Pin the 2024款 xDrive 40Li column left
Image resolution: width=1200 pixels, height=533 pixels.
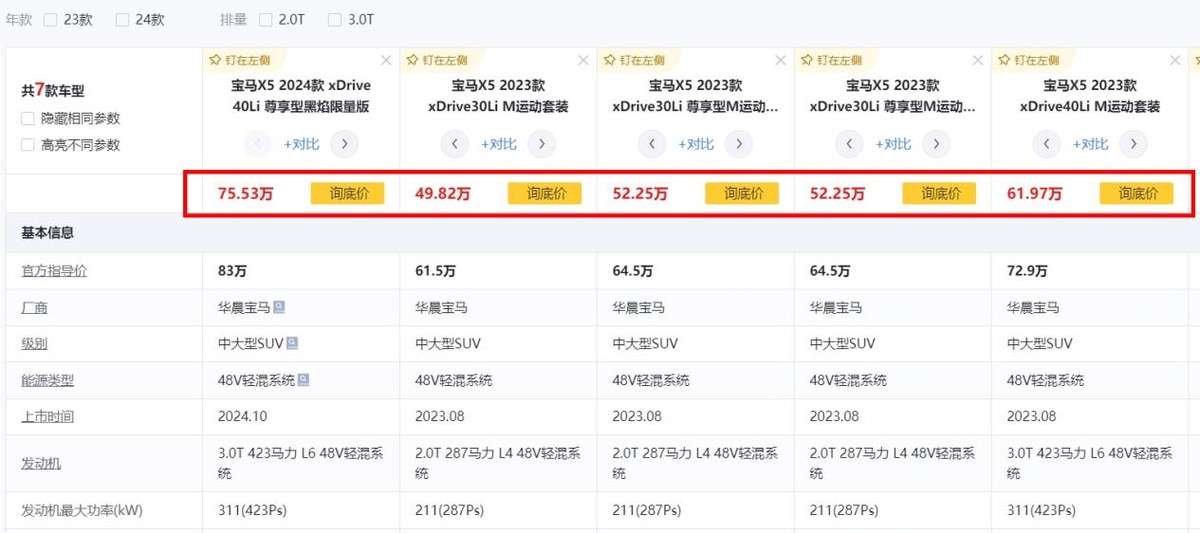pos(238,60)
